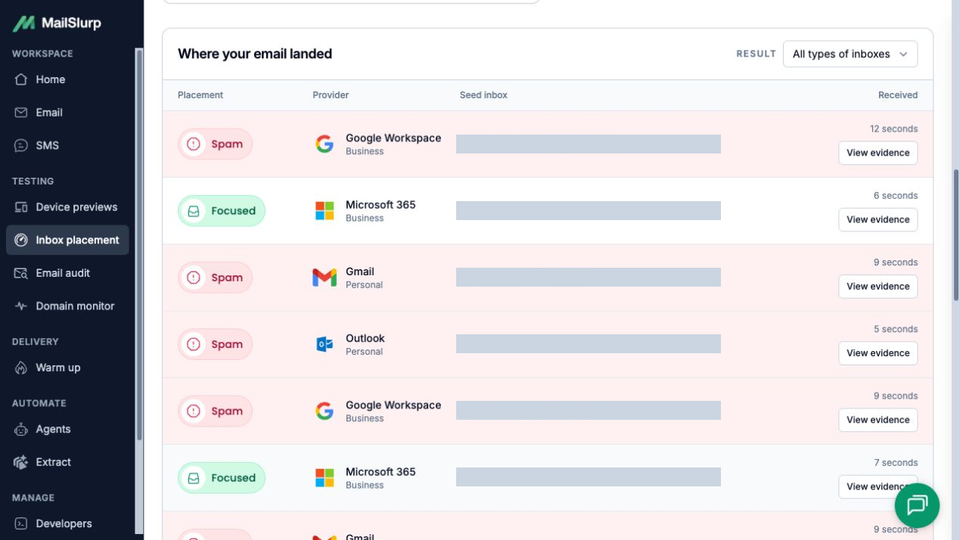Screen dimensions: 960x540
Task: Click the Email envelope icon in sidebar
Action: [21, 113]
